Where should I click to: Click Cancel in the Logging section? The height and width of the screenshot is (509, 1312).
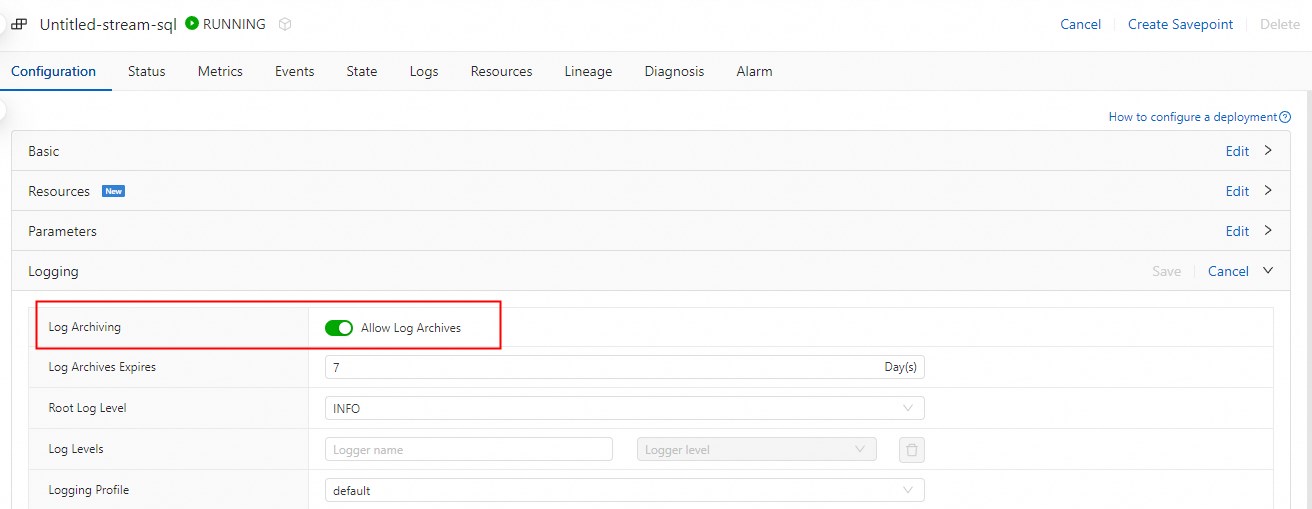pos(1228,271)
